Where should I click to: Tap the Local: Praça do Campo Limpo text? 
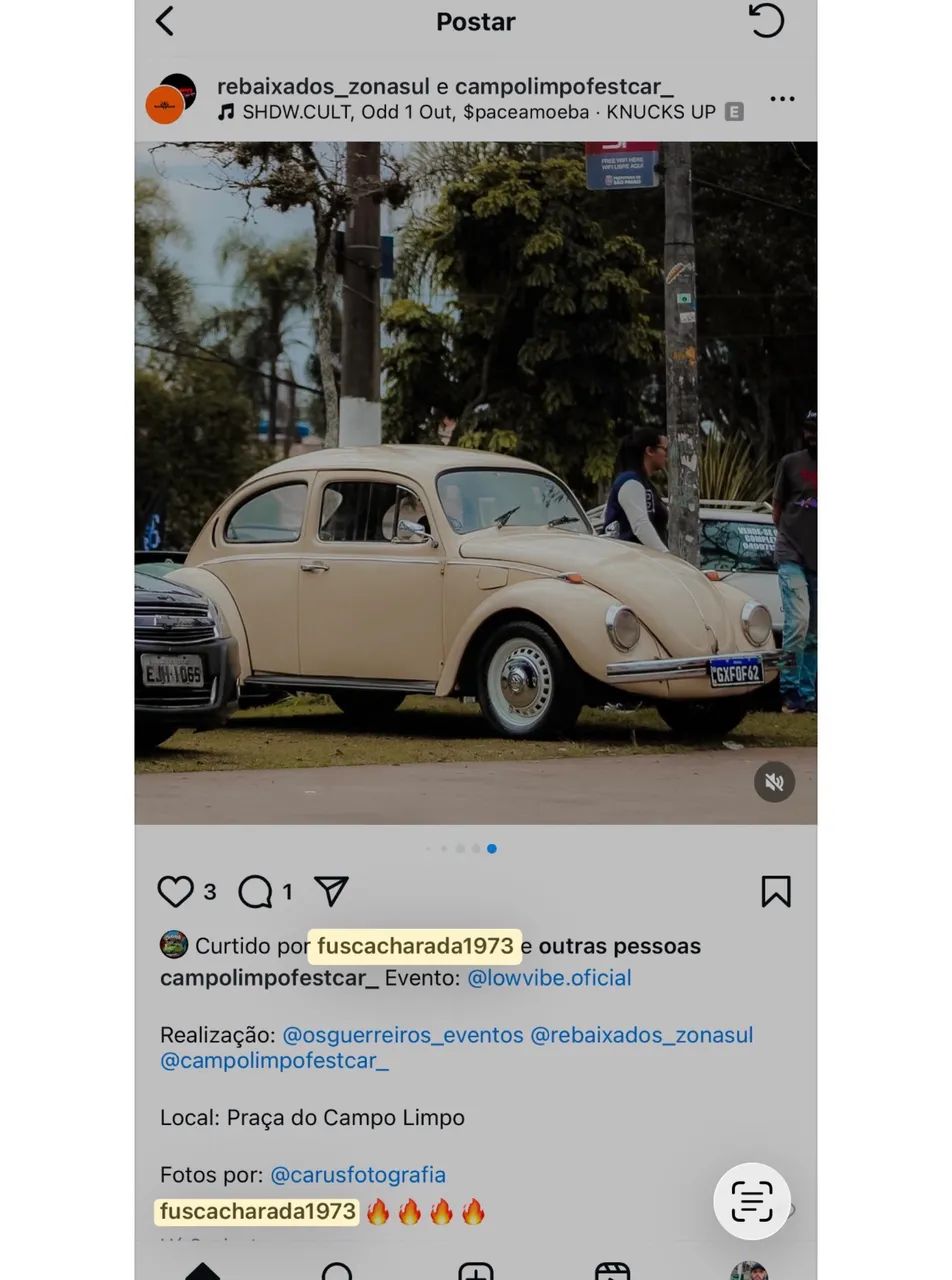coord(312,1118)
